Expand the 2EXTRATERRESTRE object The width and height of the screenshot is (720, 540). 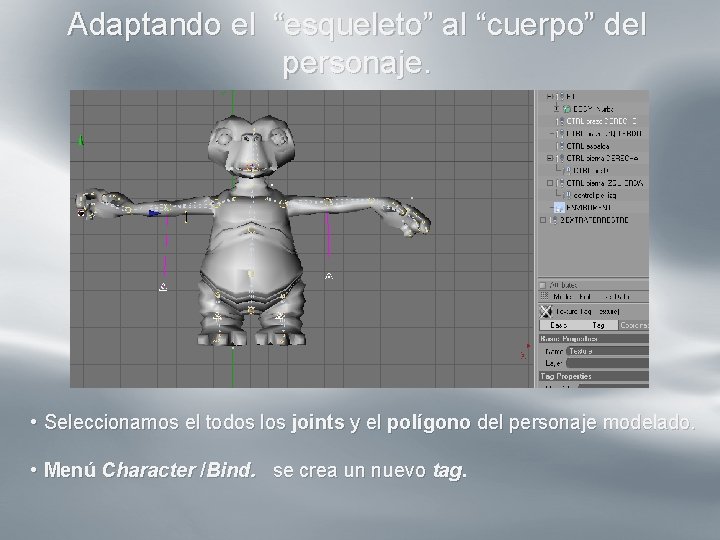coord(543,220)
